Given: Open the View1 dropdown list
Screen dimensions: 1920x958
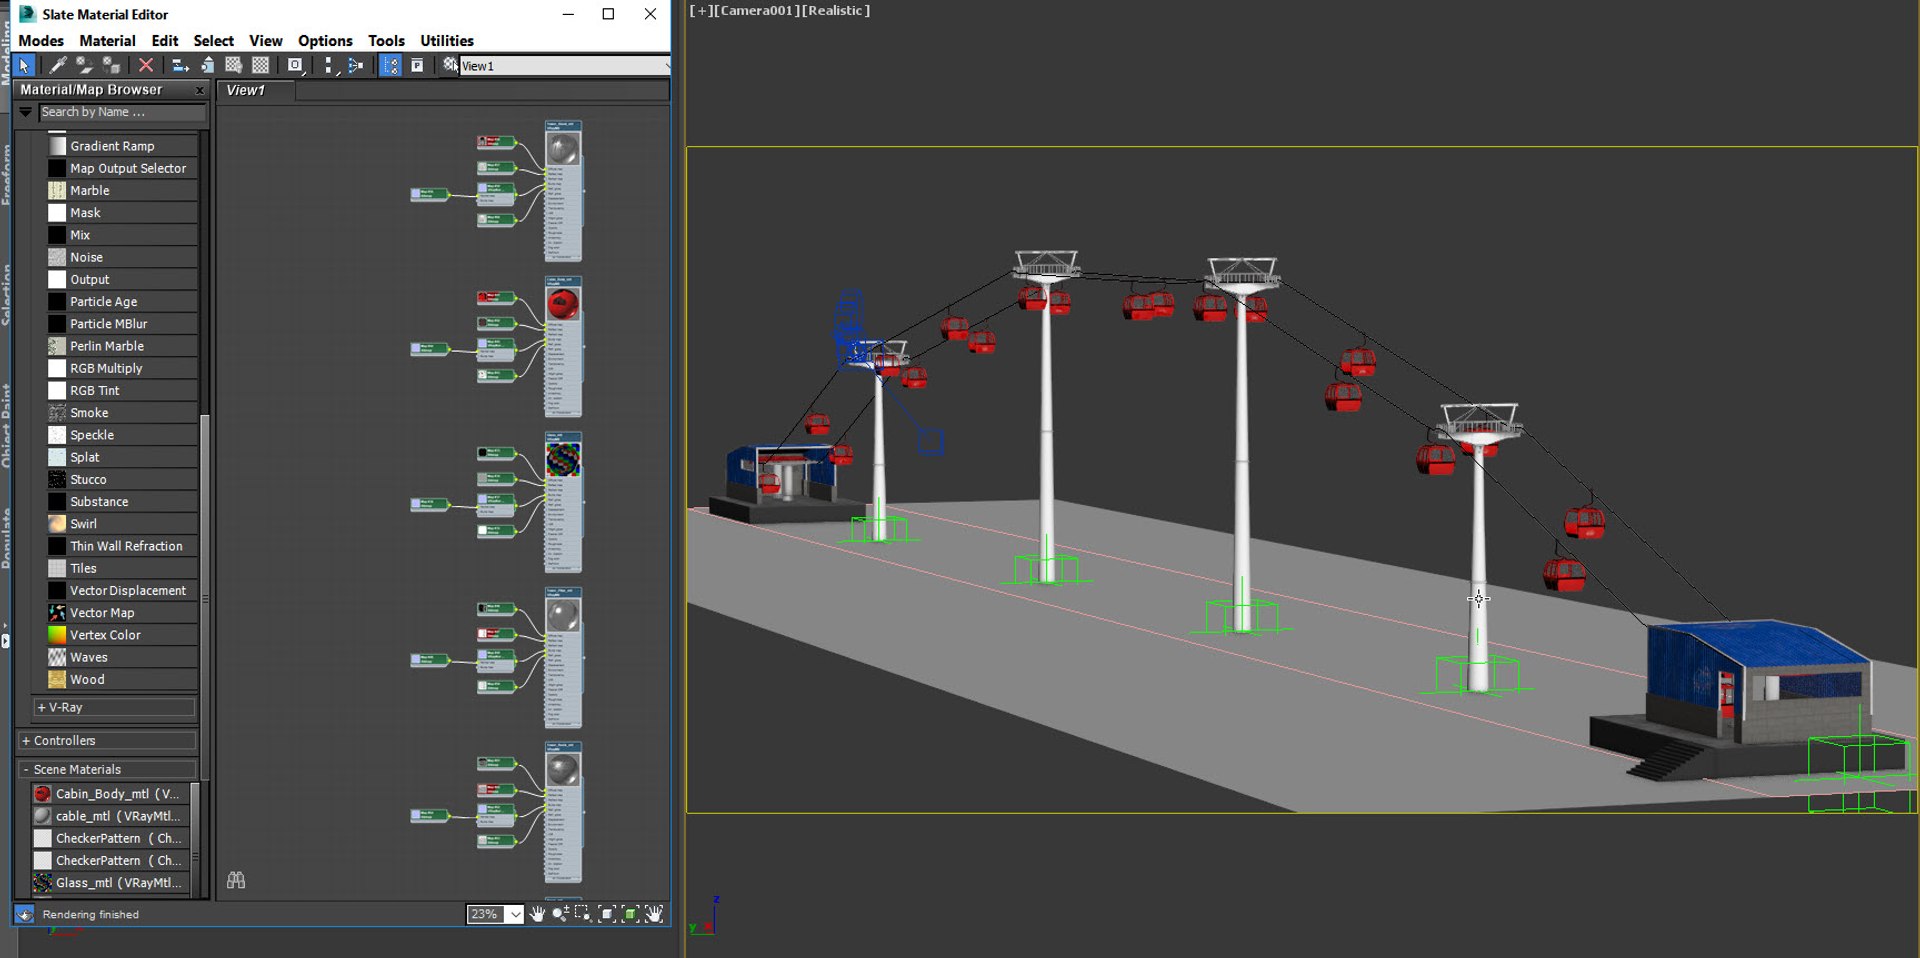Looking at the screenshot, I should [x=565, y=66].
